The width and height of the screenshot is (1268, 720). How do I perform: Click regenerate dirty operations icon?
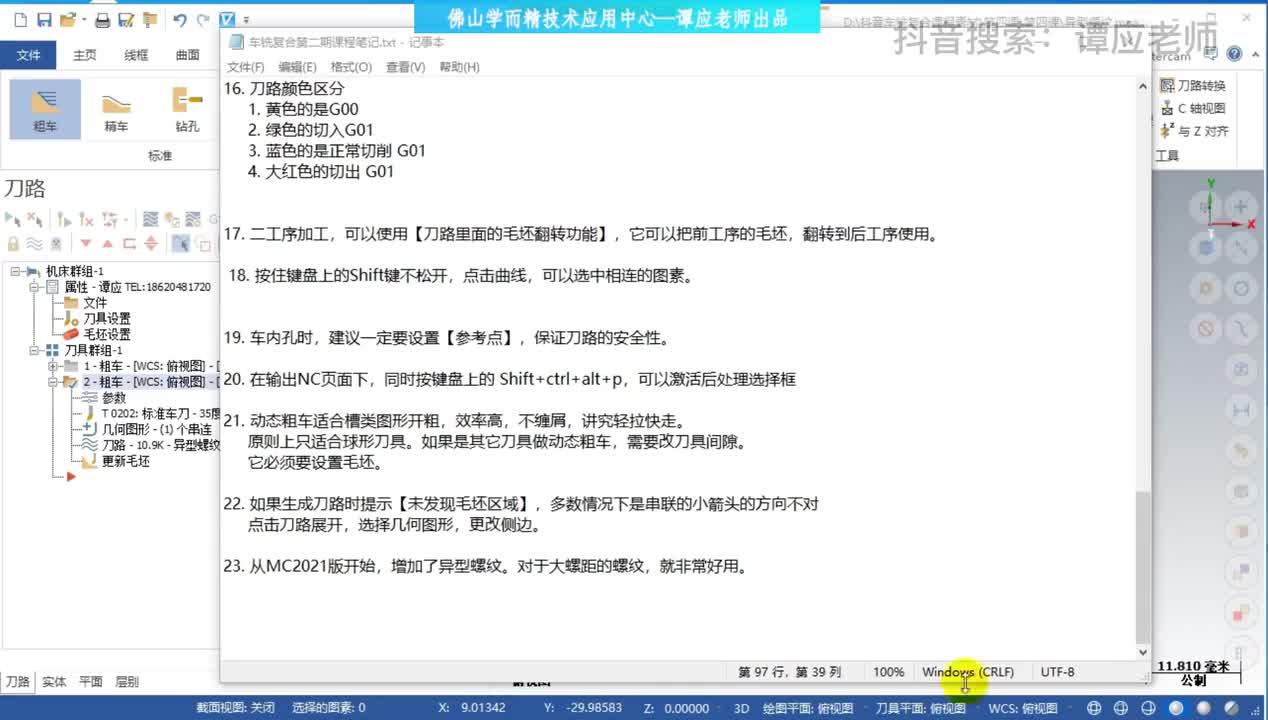click(x=87, y=219)
